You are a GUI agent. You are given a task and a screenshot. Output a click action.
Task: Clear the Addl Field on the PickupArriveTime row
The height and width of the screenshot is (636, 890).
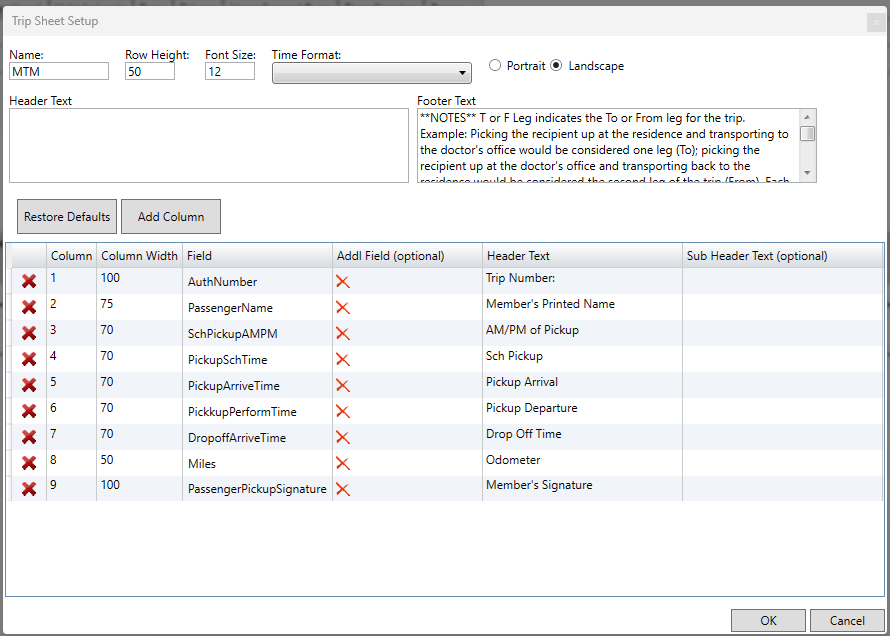point(344,384)
